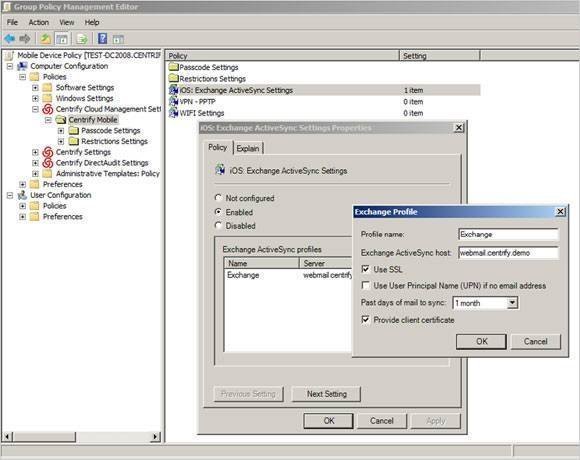Click the Centrify Cloud Management red swirl icon

tap(48, 109)
